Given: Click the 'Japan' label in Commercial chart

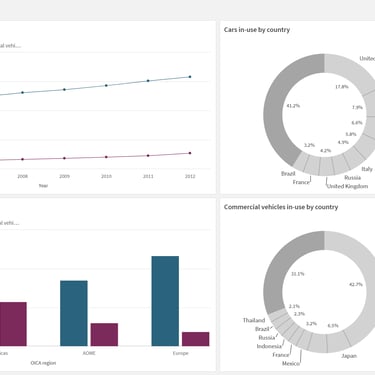Looking at the screenshot, I should click(349, 356).
